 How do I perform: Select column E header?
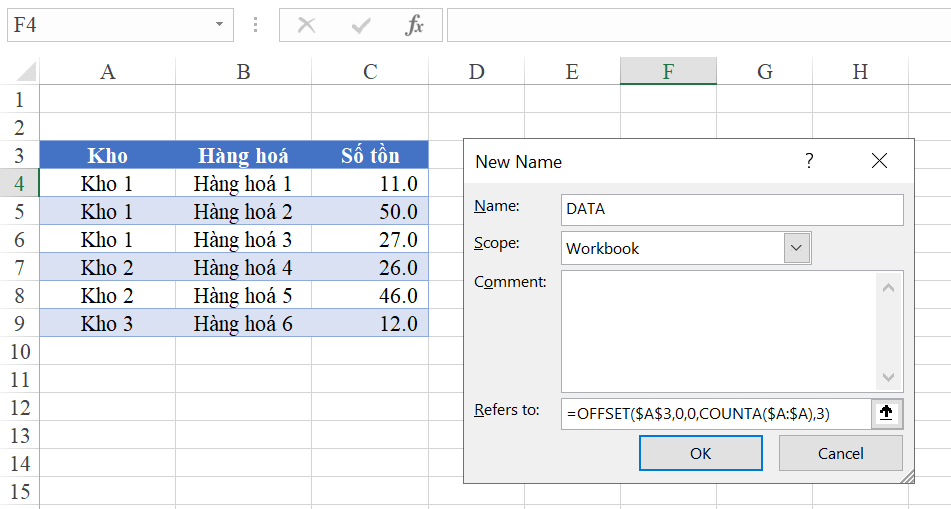pyautogui.click(x=573, y=72)
